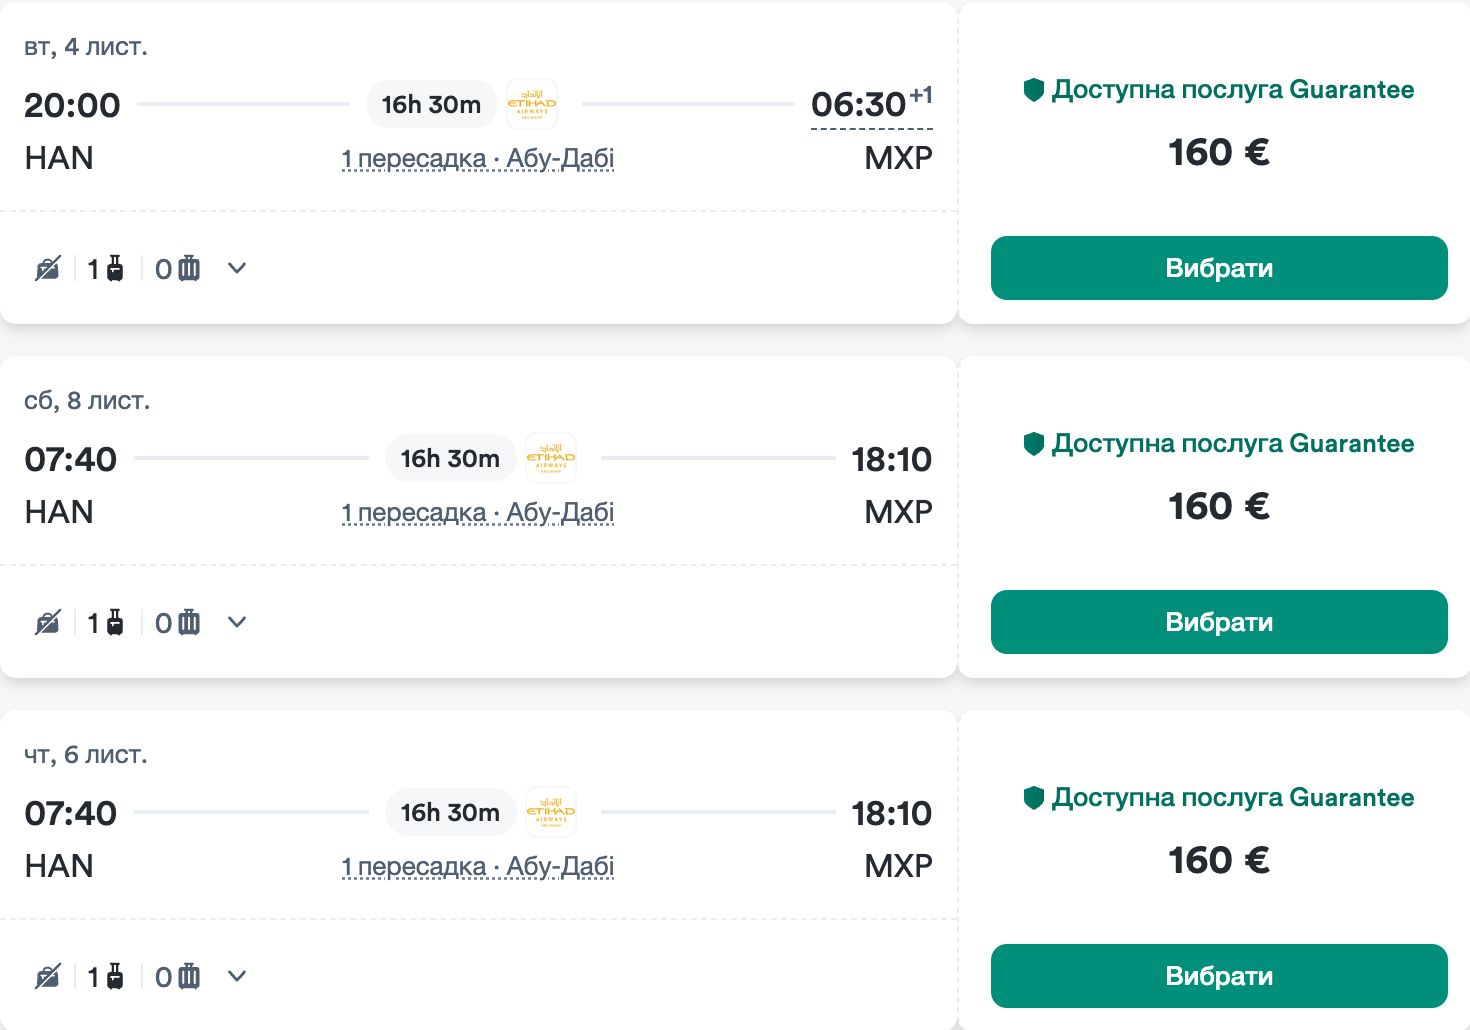Click checked baggage icon on 6 лист. flight

click(x=189, y=977)
